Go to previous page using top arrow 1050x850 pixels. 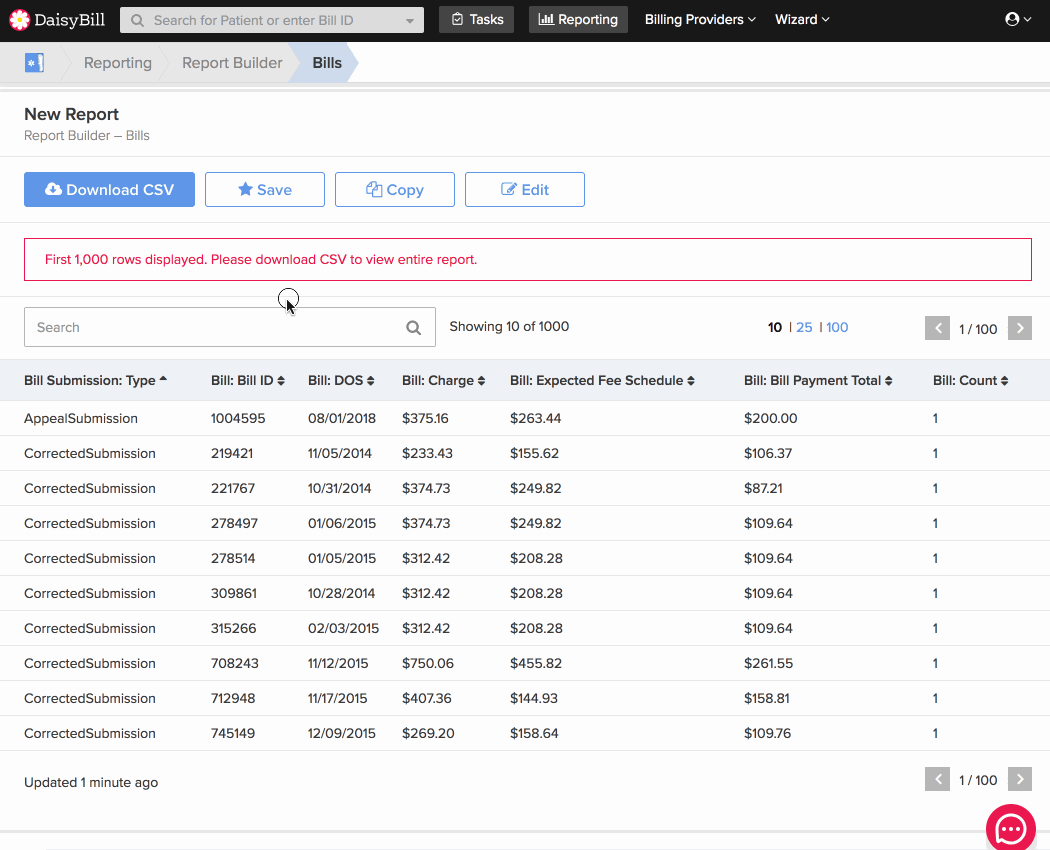937,328
